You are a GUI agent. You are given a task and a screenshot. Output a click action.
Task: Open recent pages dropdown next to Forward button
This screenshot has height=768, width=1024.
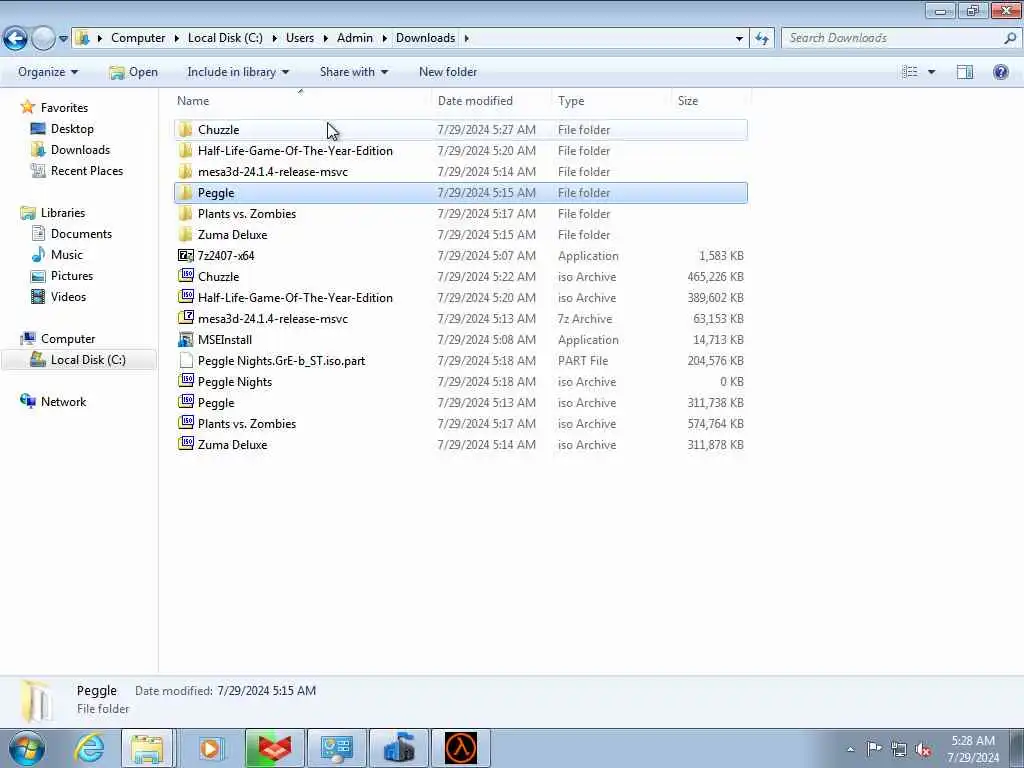tap(63, 39)
